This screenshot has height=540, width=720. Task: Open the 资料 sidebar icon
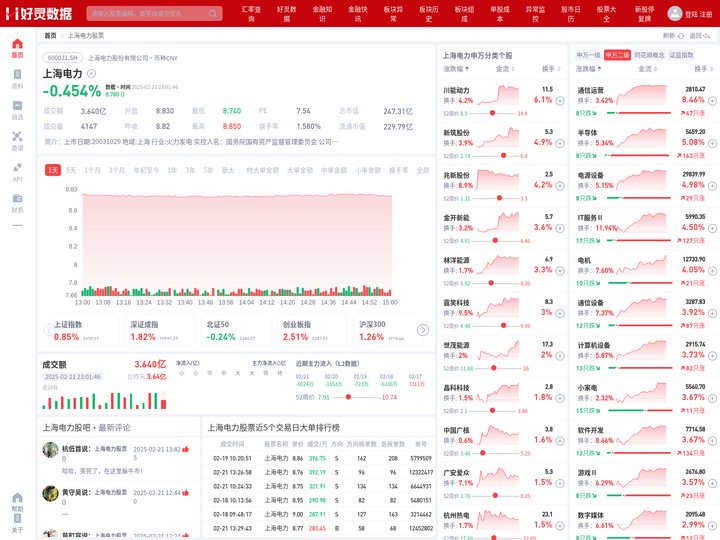click(x=17, y=74)
